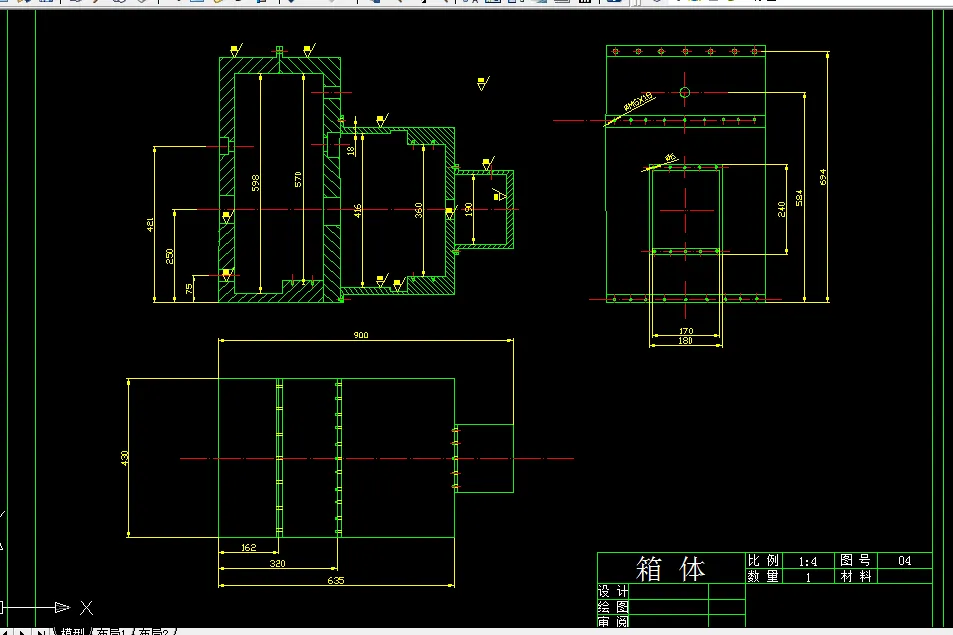Screen dimensions: 953x635
Task: Select the 箱体 title text
Action: [670, 568]
